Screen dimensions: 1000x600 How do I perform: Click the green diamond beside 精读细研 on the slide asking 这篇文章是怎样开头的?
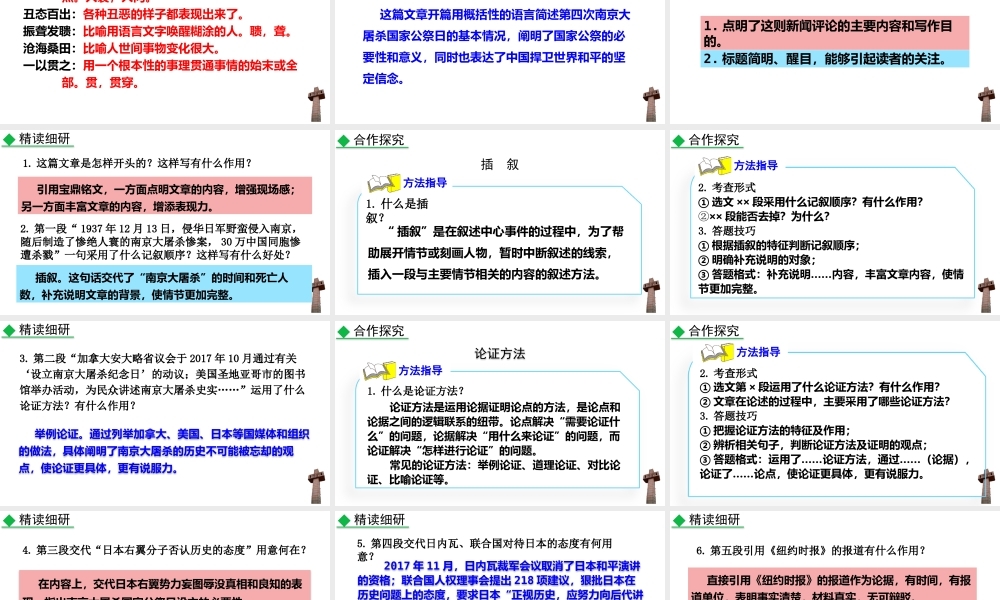pos(9,140)
